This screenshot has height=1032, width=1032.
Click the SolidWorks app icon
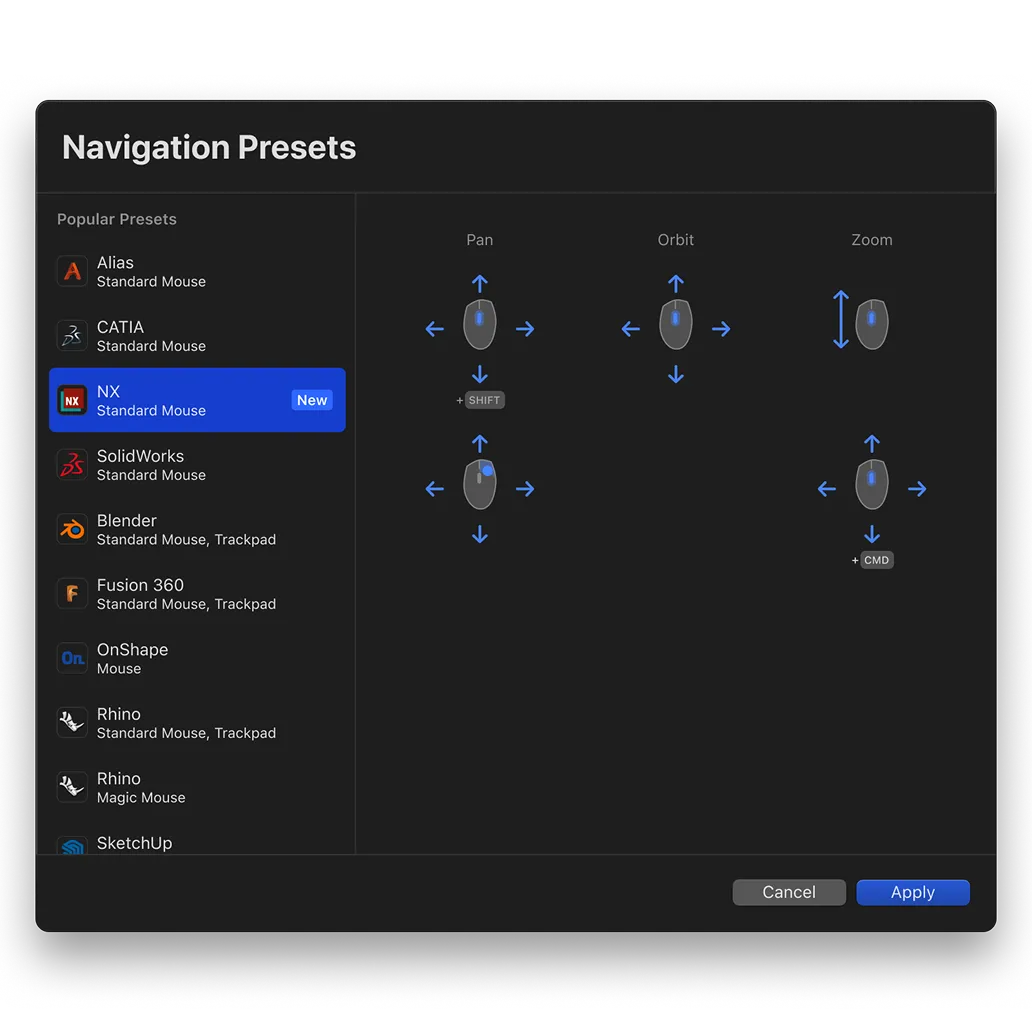point(72,465)
